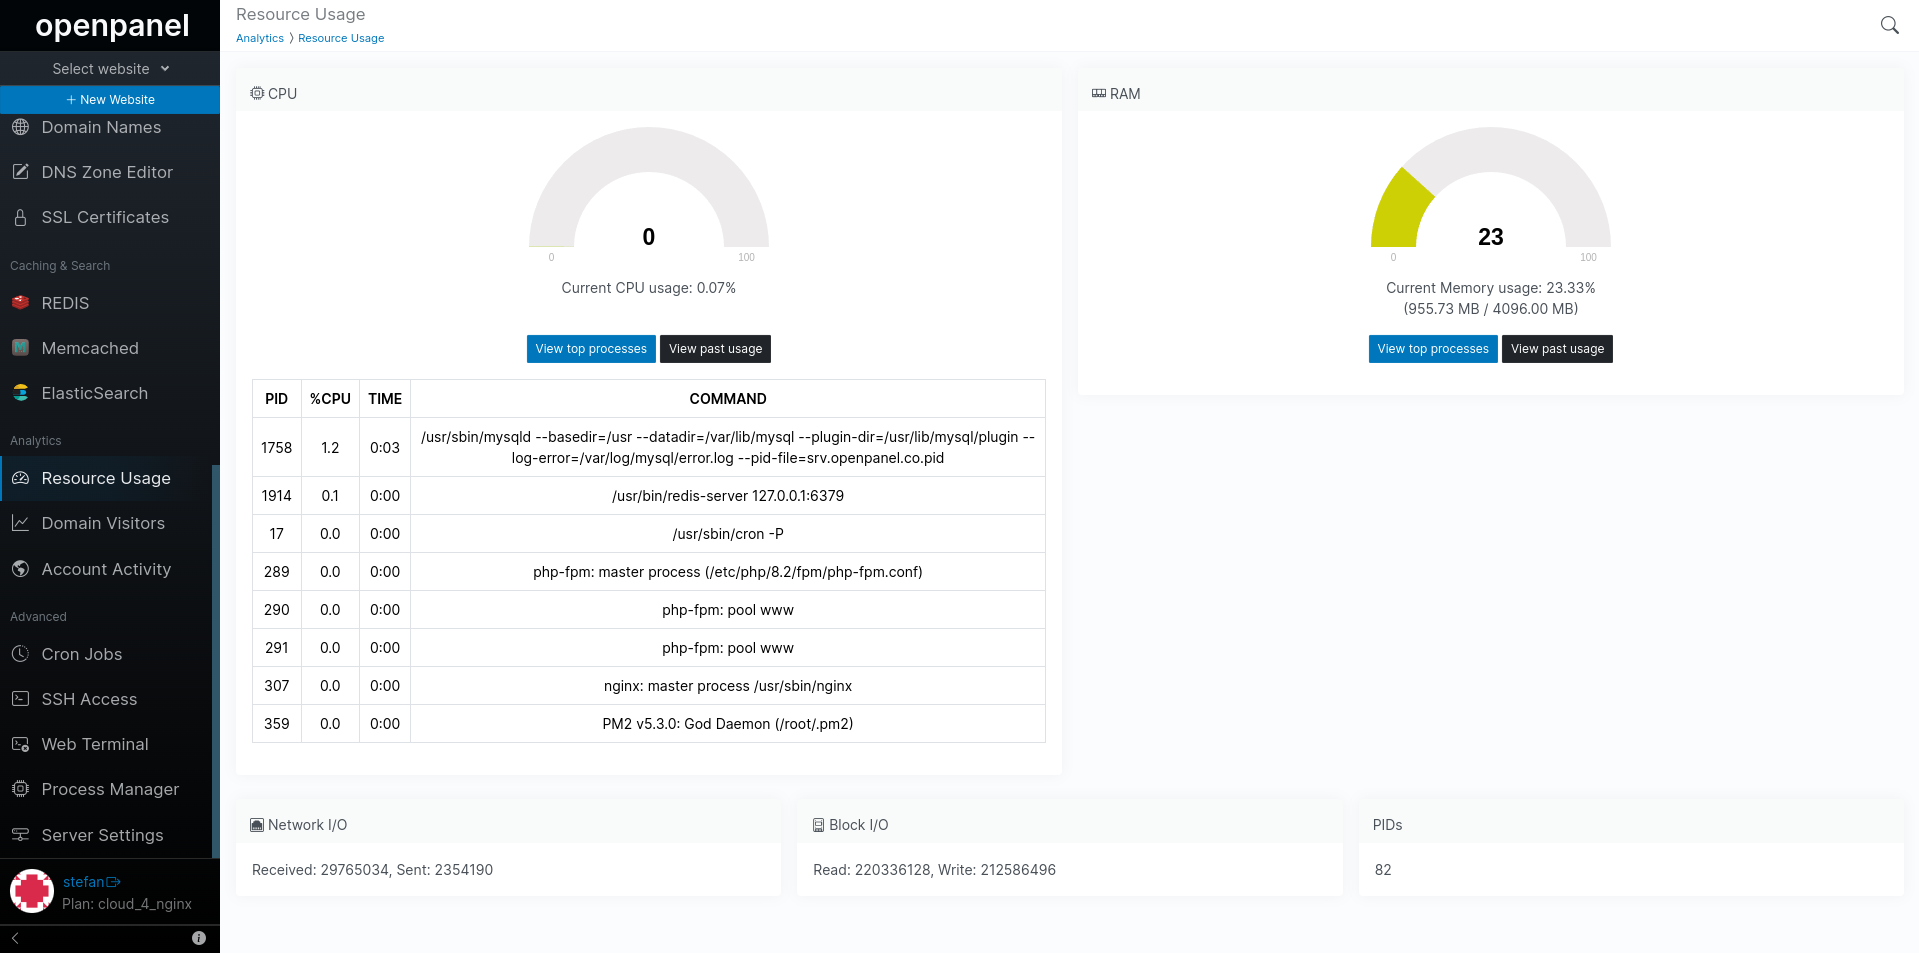Click the search magnifier icon
Screen dimensions: 1919x953
tap(1889, 25)
